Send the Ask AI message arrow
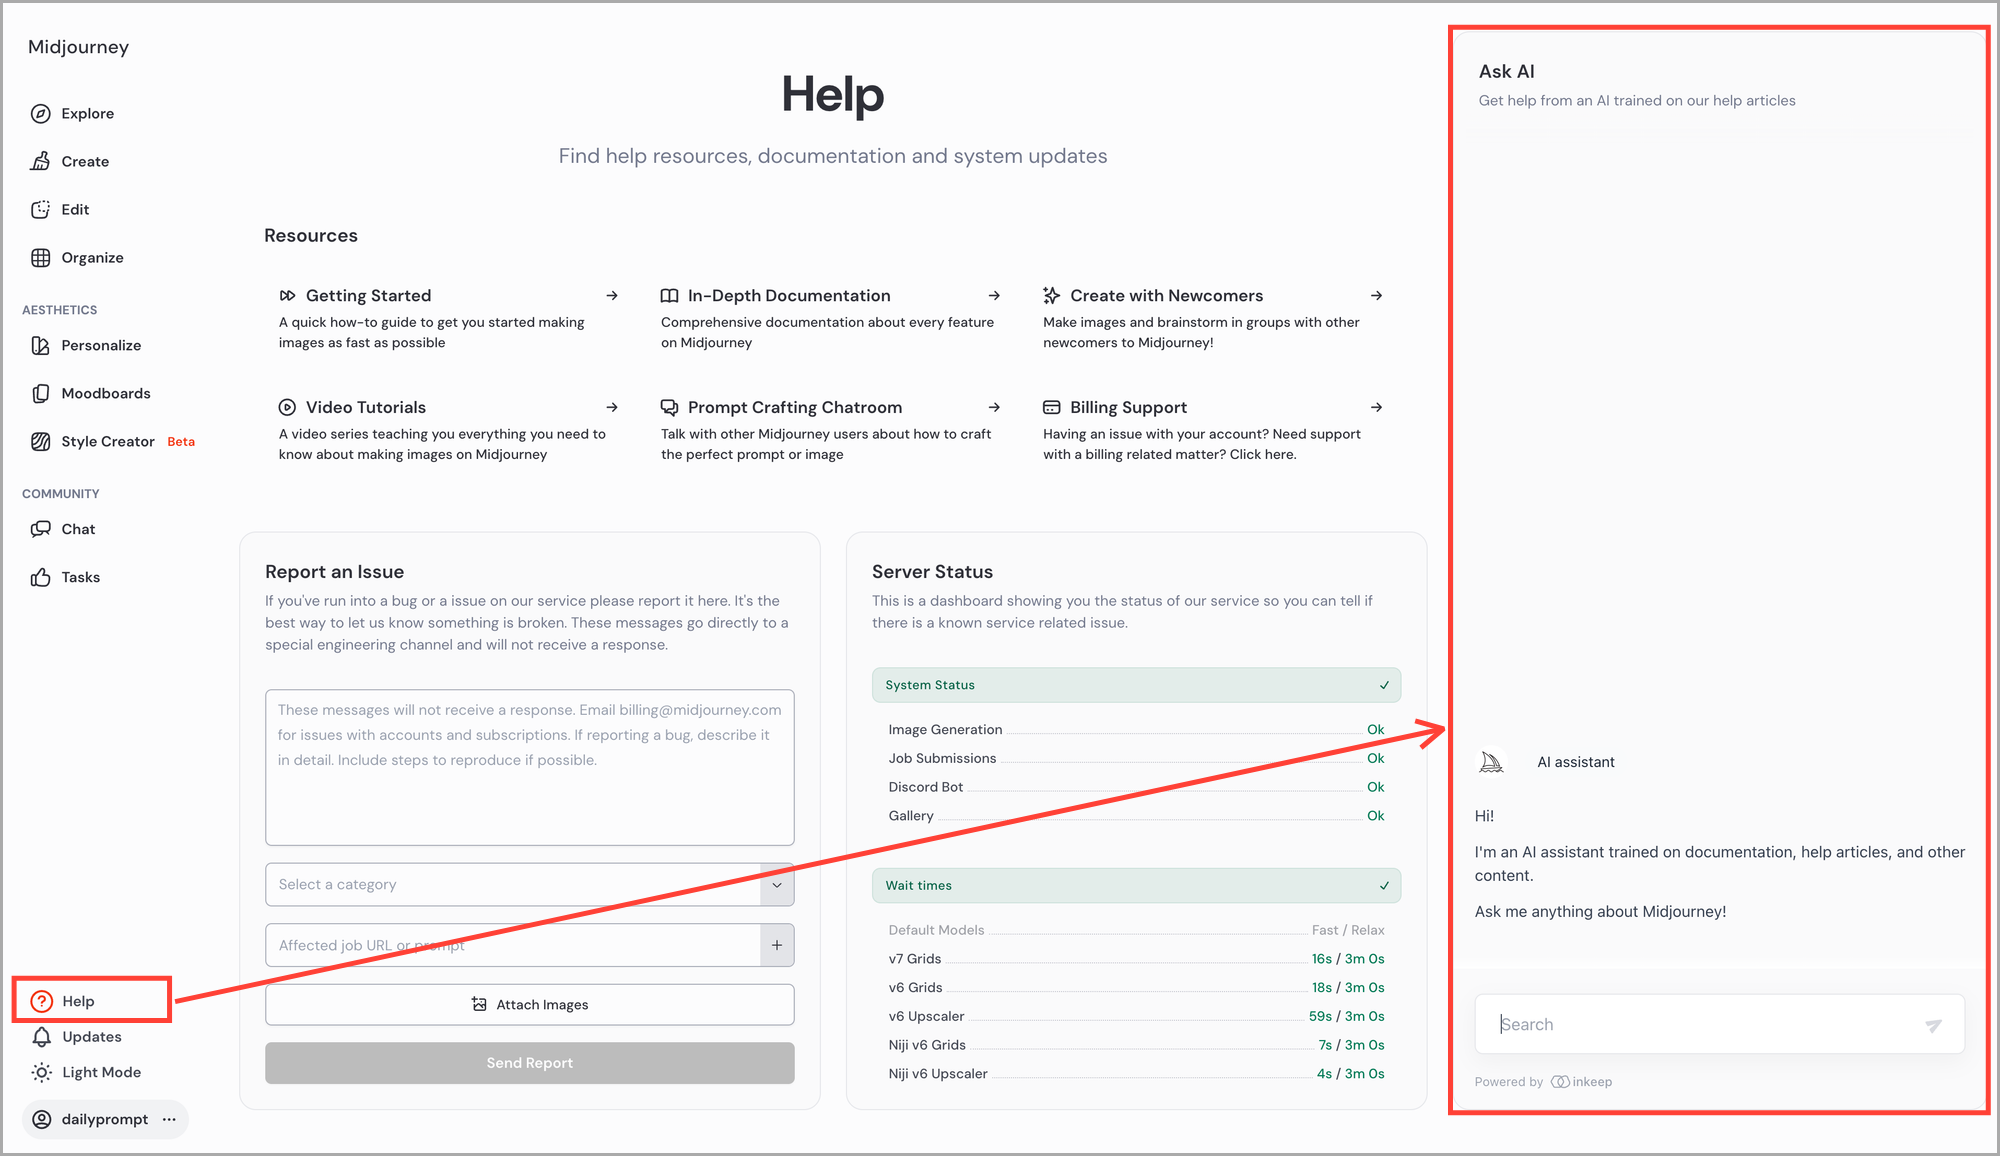 pyautogui.click(x=1933, y=1025)
